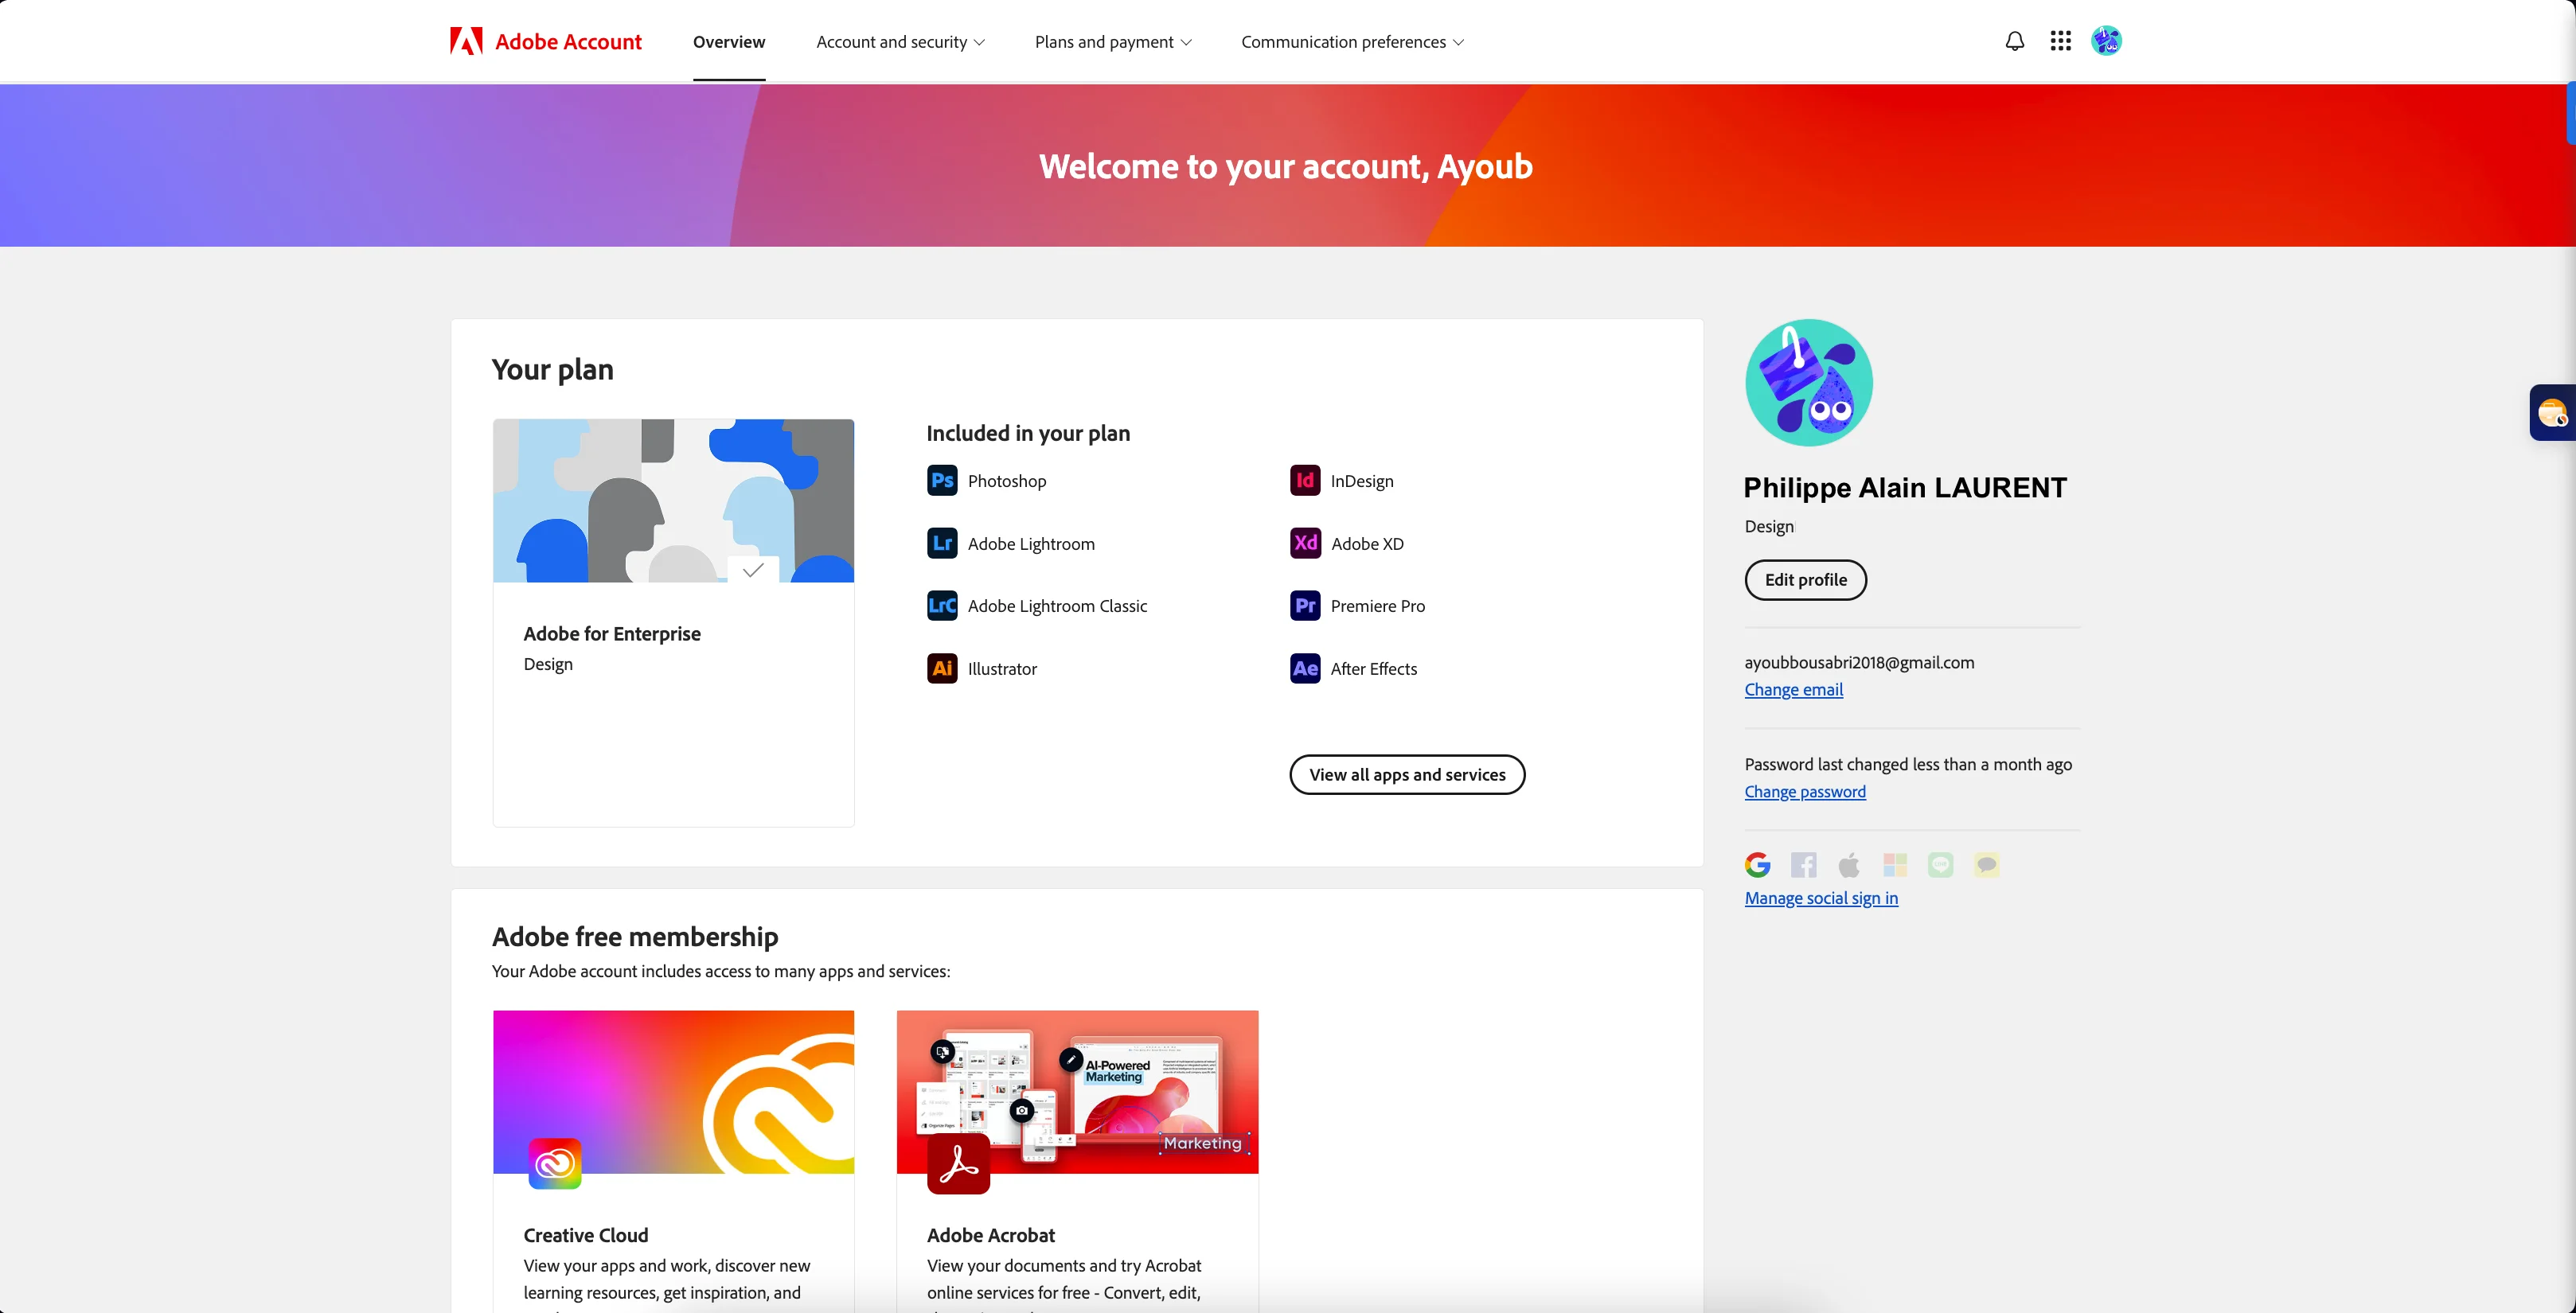
Task: Click the Edit profile button
Action: click(x=1805, y=580)
